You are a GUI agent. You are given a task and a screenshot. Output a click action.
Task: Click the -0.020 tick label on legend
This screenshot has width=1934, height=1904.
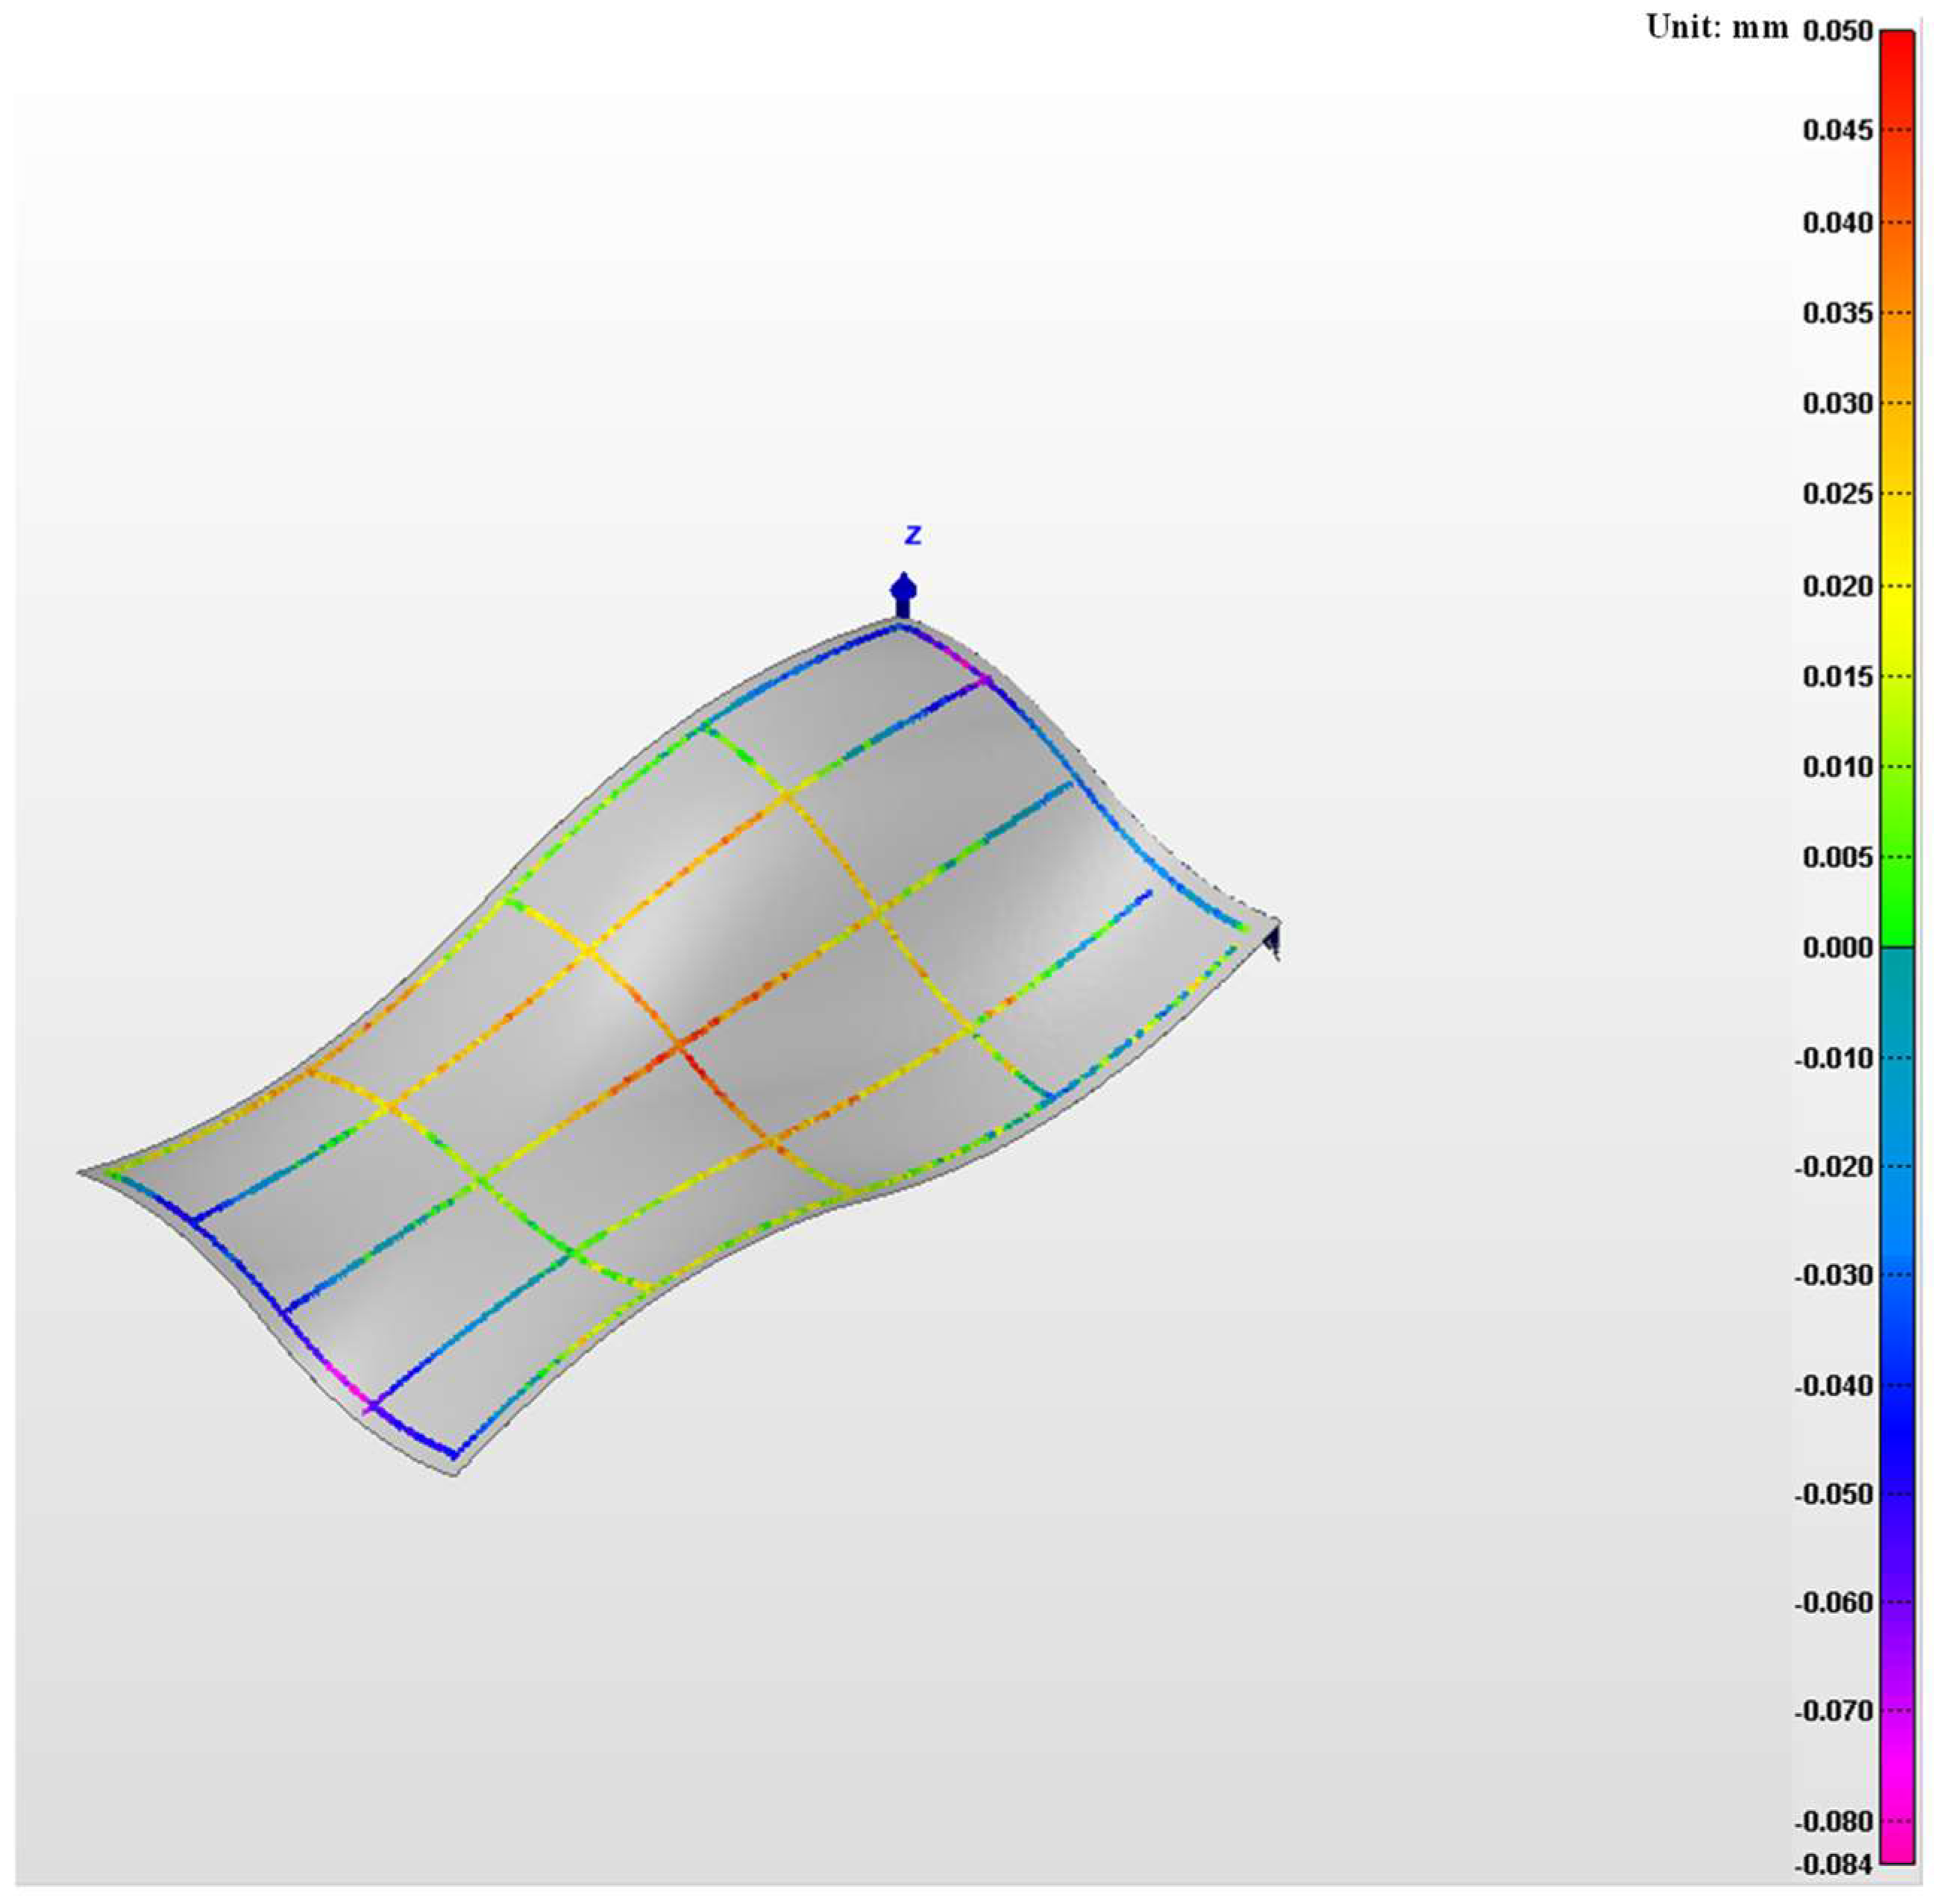(x=1834, y=1166)
